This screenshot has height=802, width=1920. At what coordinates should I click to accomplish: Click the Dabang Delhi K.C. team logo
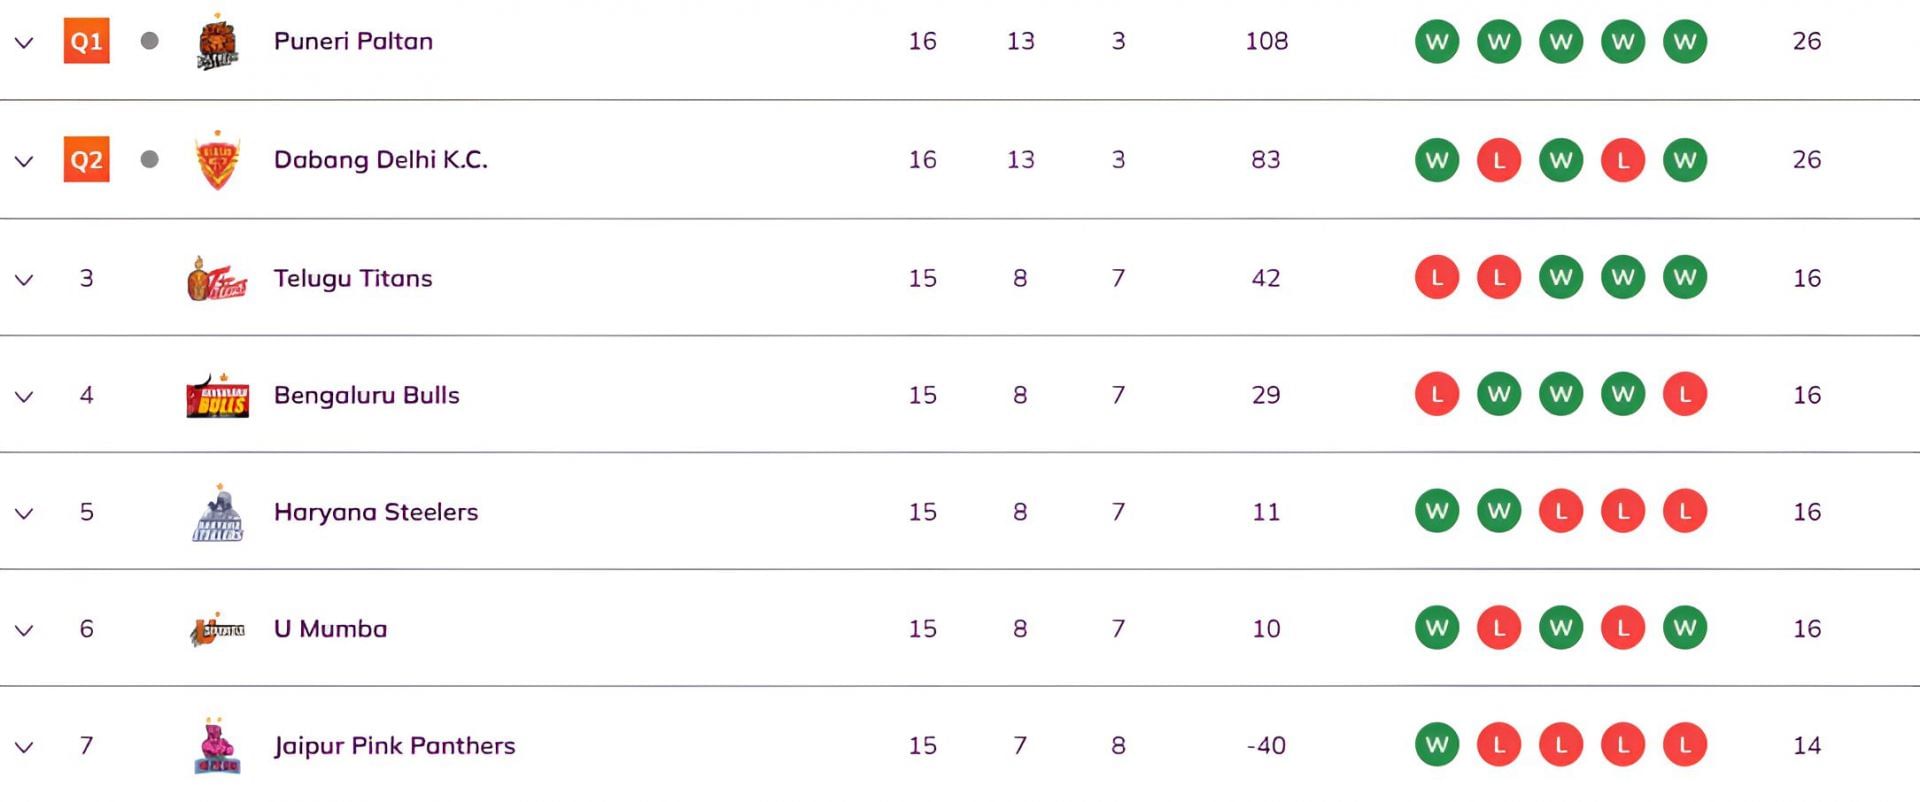(x=217, y=161)
